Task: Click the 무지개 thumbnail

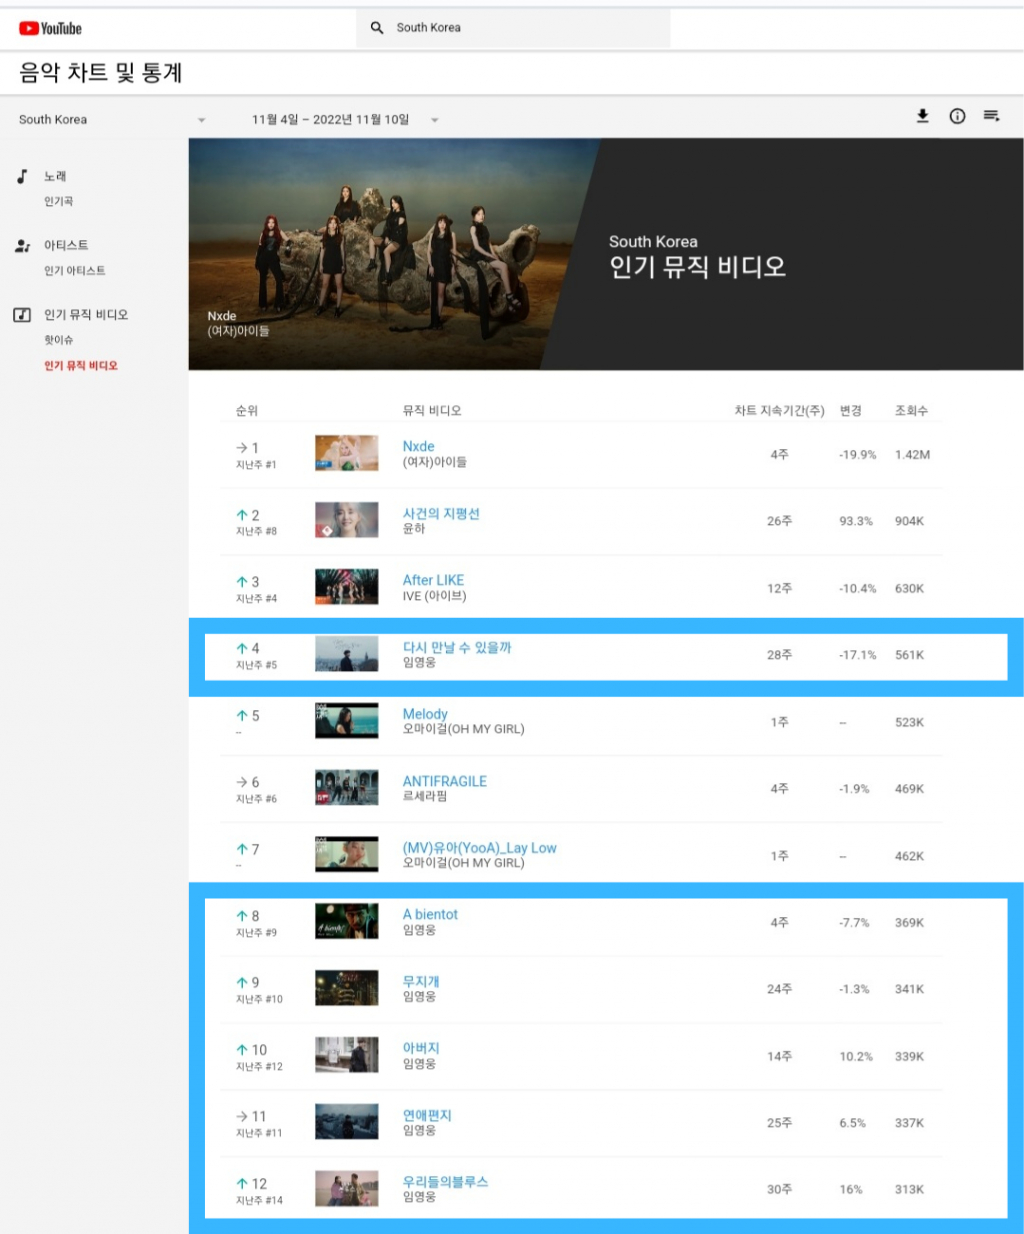Action: [x=347, y=988]
